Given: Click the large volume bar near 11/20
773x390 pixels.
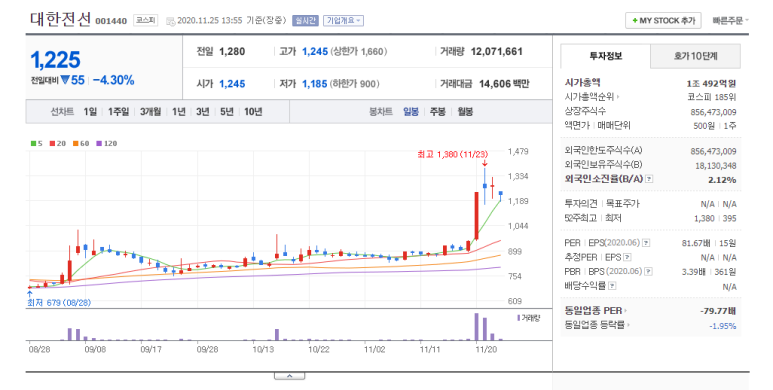Looking at the screenshot, I should pos(476,326).
